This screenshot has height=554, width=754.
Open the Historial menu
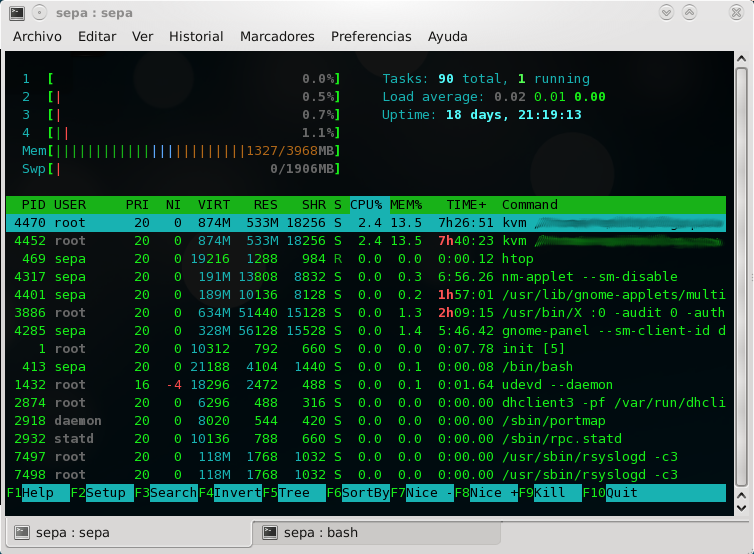tap(196, 37)
